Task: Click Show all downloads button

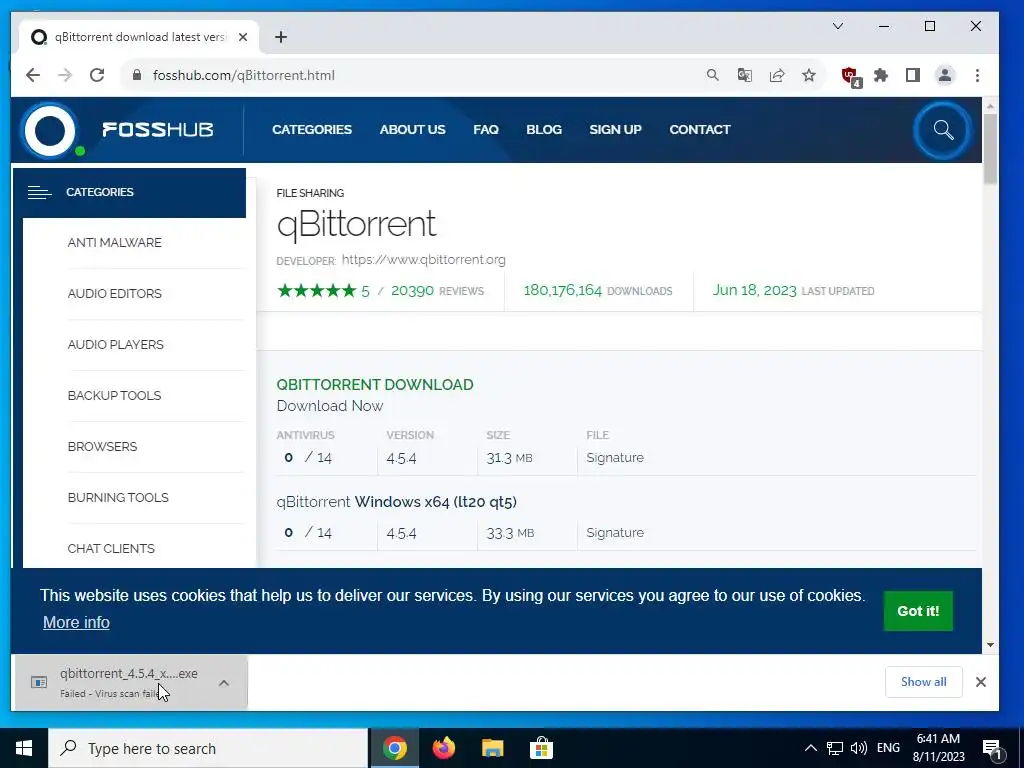Action: (923, 682)
